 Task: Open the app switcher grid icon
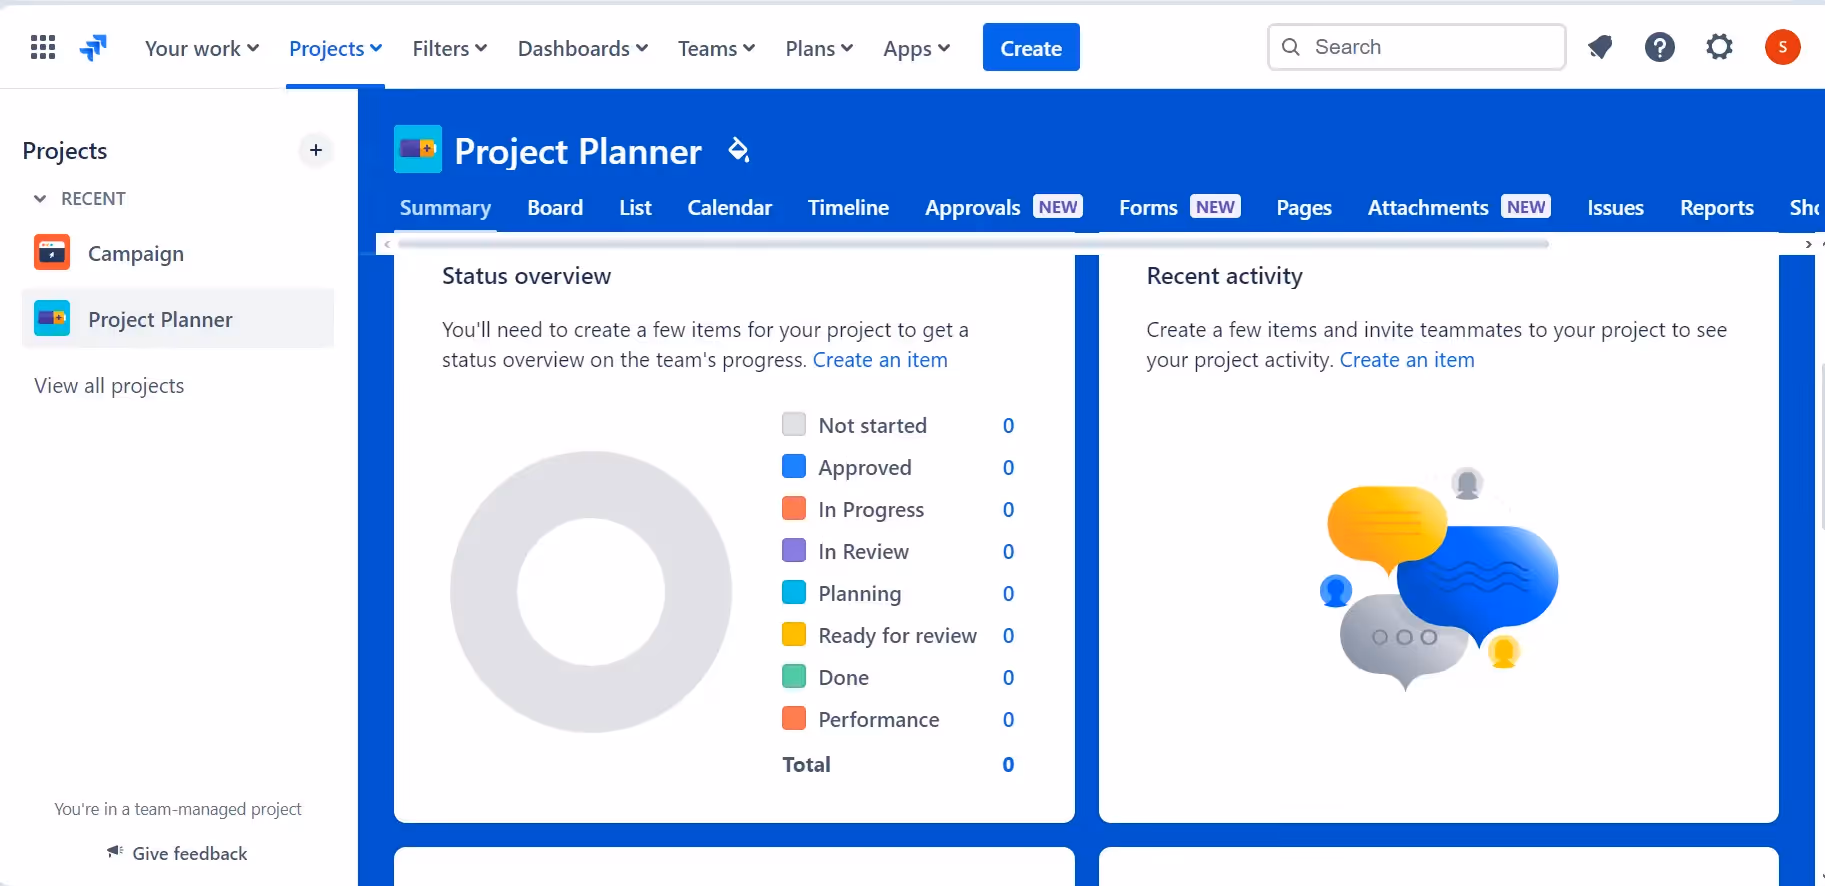point(43,47)
